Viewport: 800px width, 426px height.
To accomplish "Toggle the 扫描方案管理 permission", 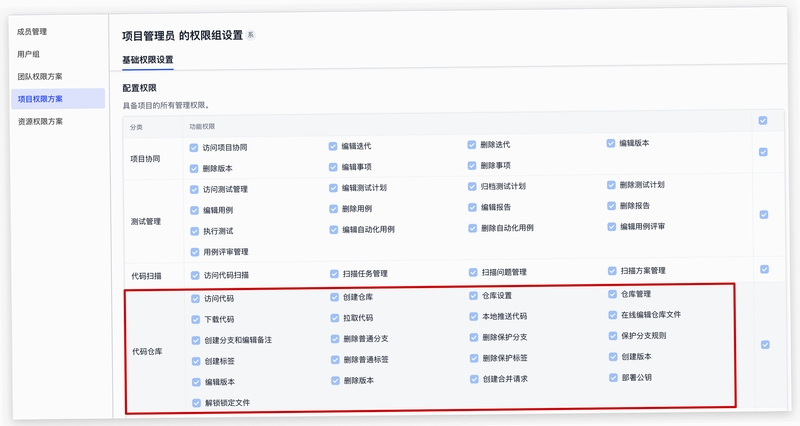I will coord(612,271).
